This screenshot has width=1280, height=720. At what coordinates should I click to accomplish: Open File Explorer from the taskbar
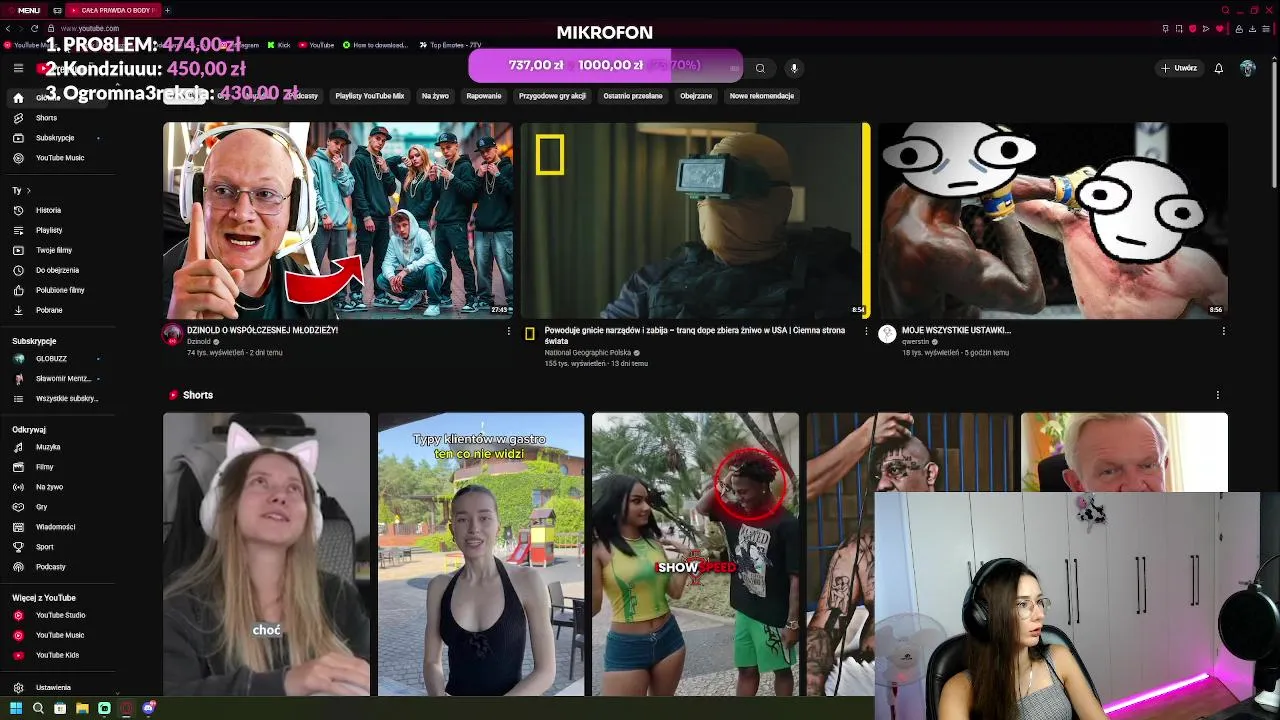[82, 708]
